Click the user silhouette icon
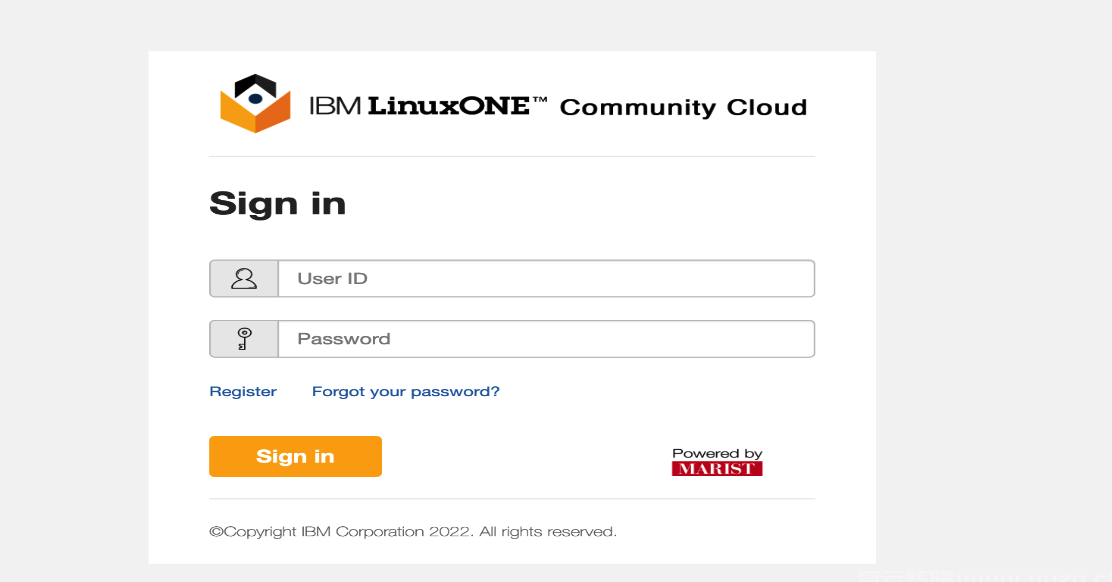Image resolution: width=1112 pixels, height=582 pixels. click(244, 279)
